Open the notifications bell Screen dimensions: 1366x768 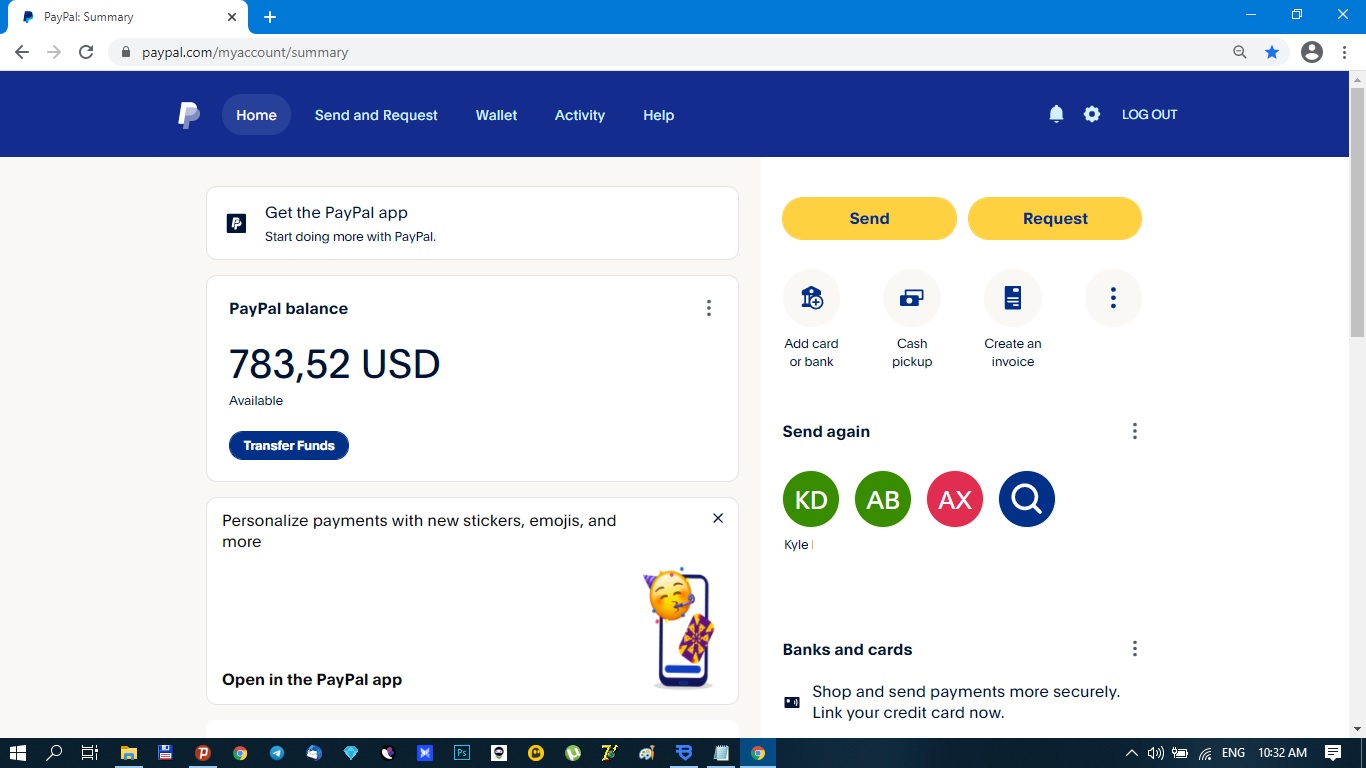click(1056, 114)
